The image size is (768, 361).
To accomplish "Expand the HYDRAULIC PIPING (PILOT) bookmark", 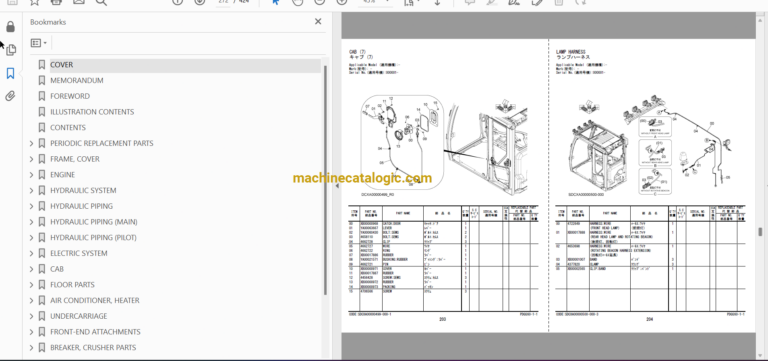I will point(31,238).
